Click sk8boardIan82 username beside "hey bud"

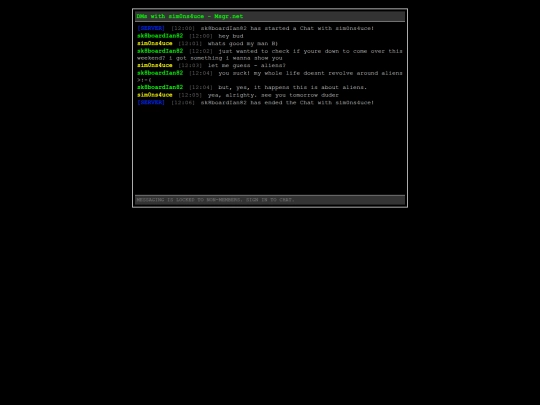coord(160,36)
